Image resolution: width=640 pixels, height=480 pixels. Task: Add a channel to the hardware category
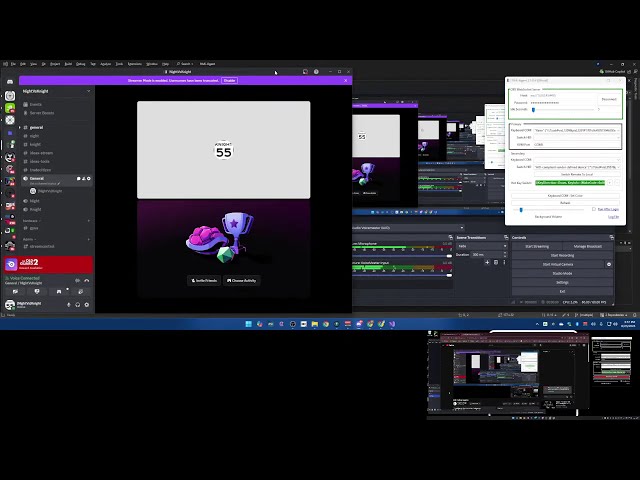[89, 221]
